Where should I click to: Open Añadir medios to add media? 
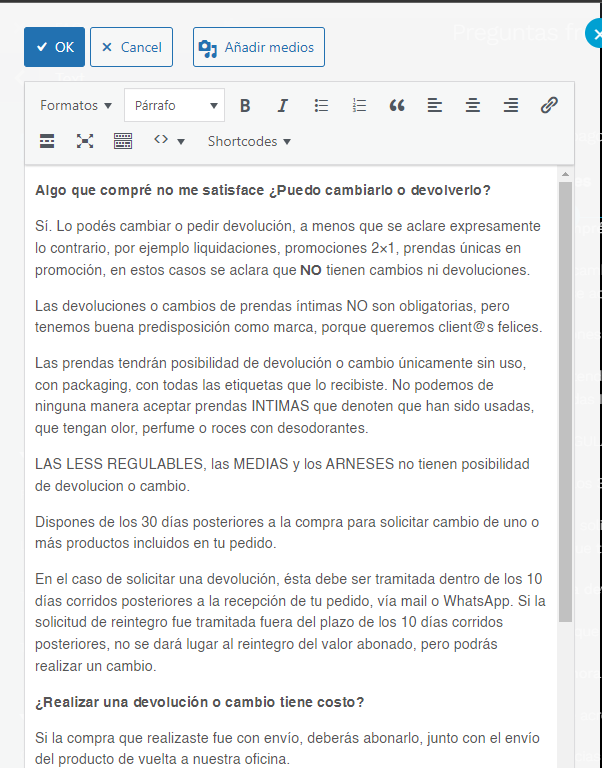(x=259, y=47)
